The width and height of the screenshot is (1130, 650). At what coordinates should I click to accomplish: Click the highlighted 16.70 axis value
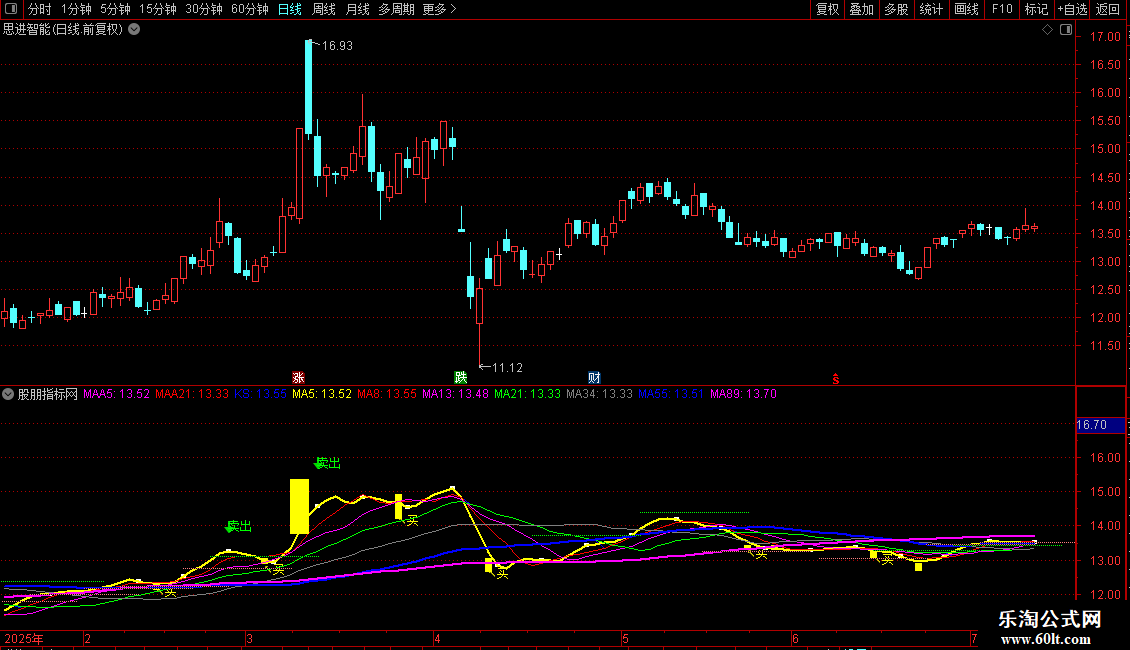coord(1100,425)
